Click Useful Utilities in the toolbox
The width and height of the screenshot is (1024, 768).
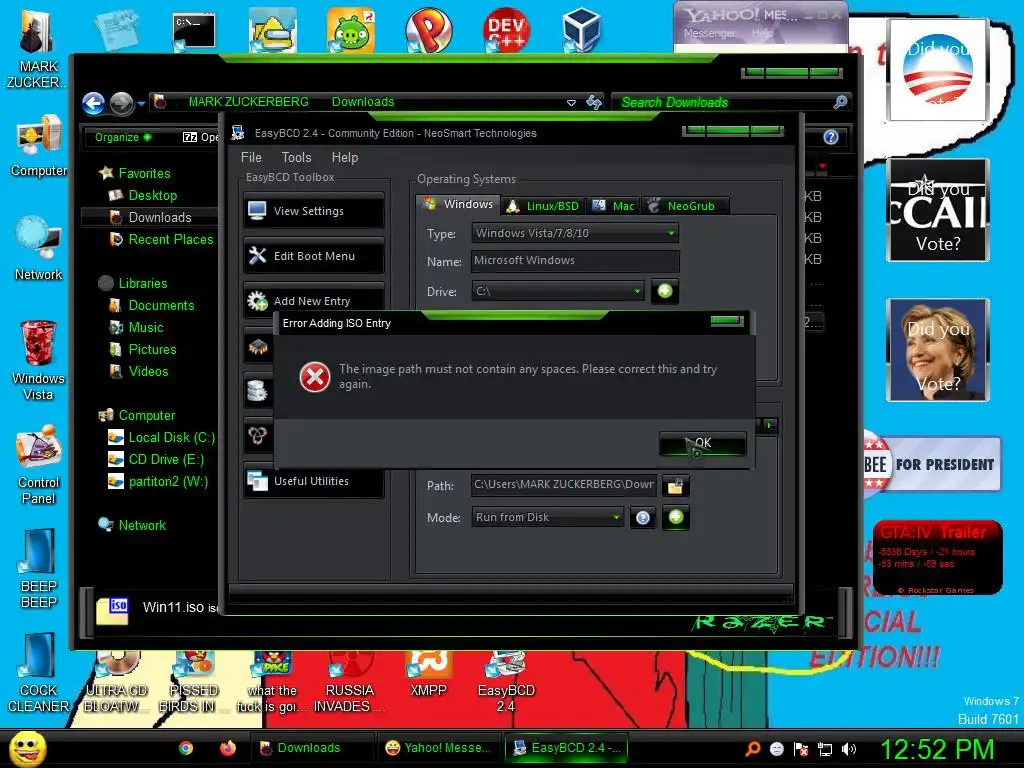coord(314,481)
